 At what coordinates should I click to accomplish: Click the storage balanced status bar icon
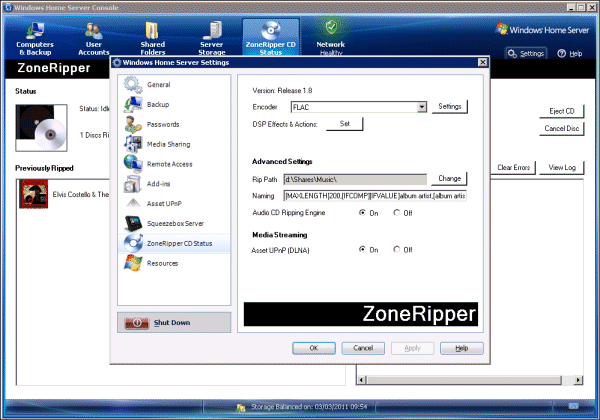pos(241,408)
